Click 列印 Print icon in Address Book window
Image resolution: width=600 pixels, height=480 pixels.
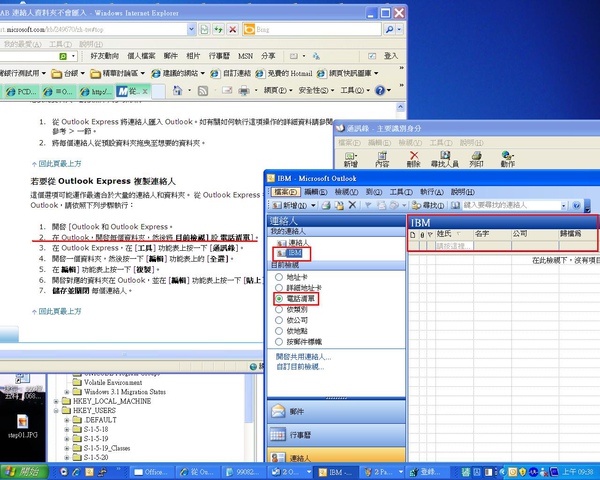[476, 159]
